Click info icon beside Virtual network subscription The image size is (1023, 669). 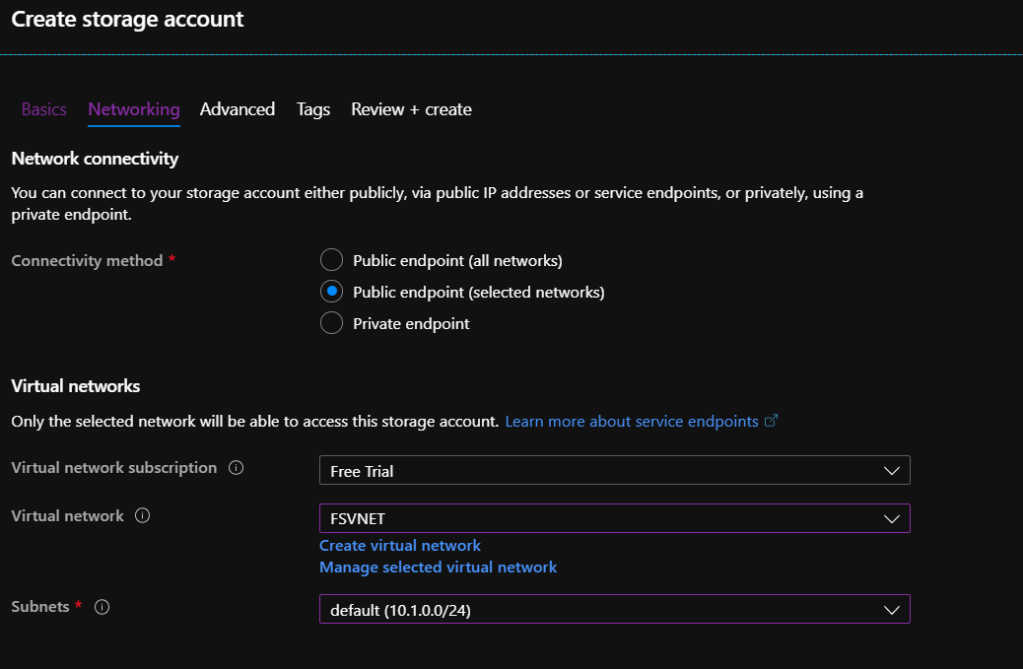coord(236,468)
